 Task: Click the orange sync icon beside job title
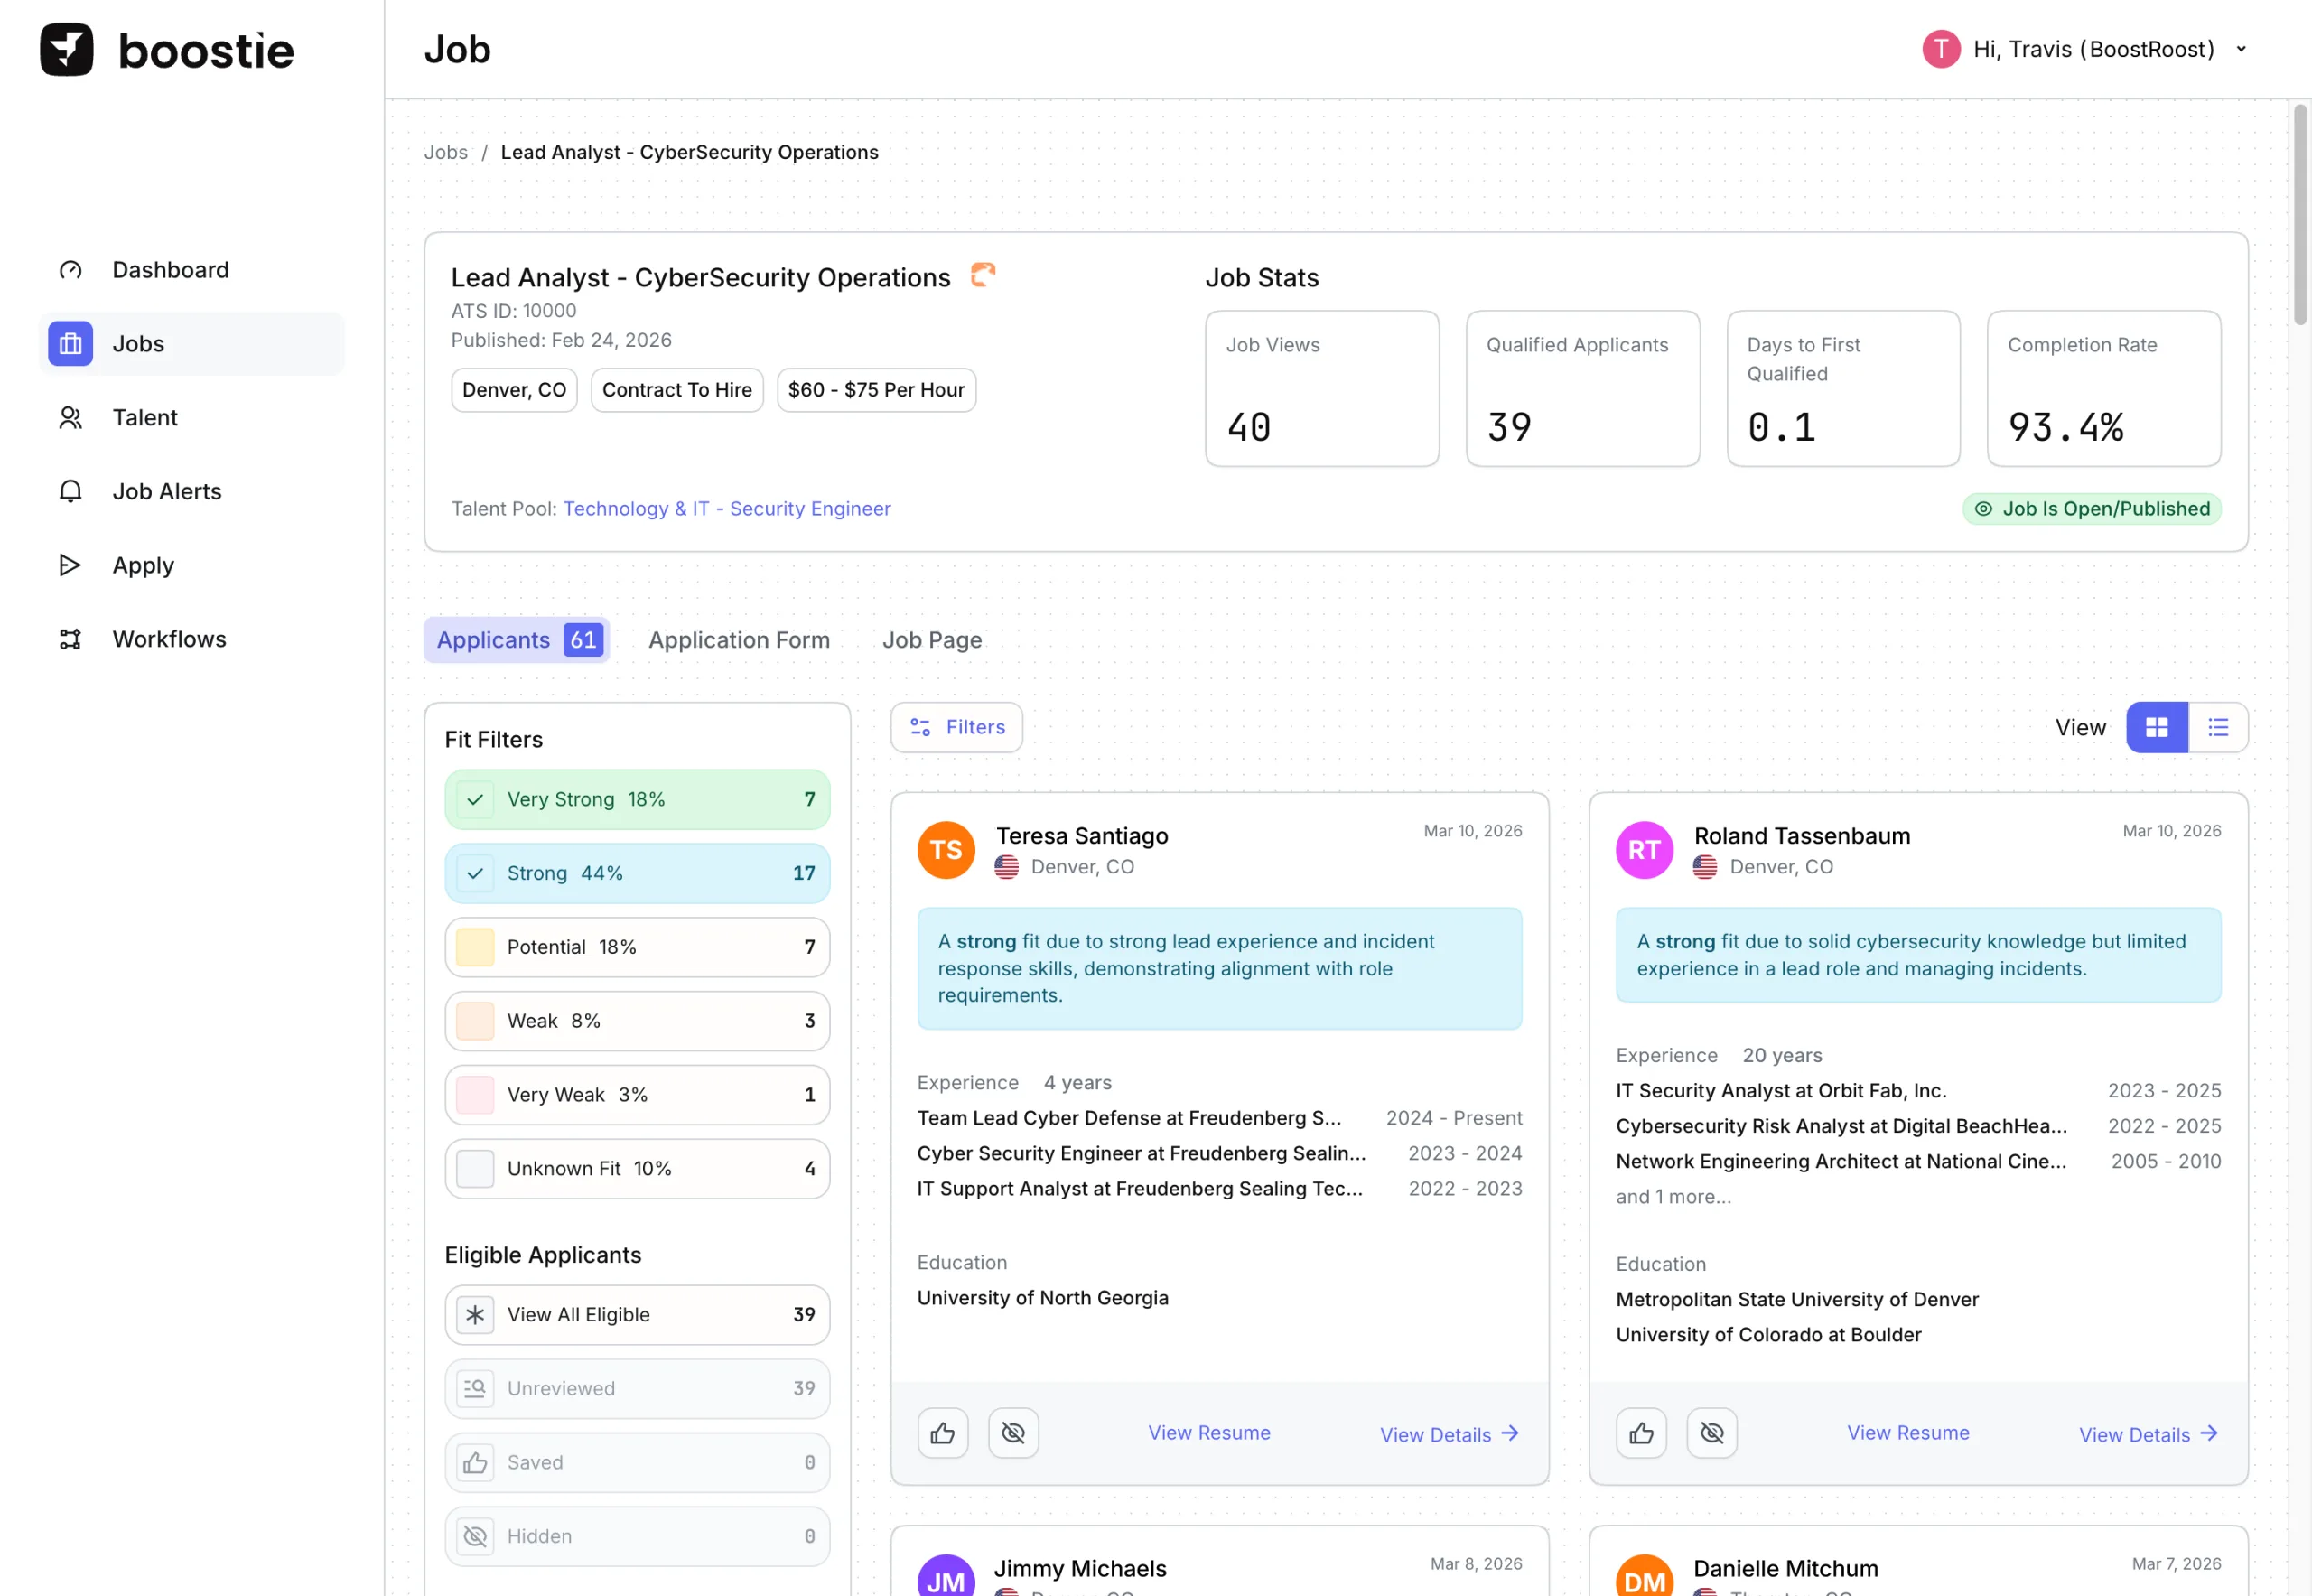983,274
